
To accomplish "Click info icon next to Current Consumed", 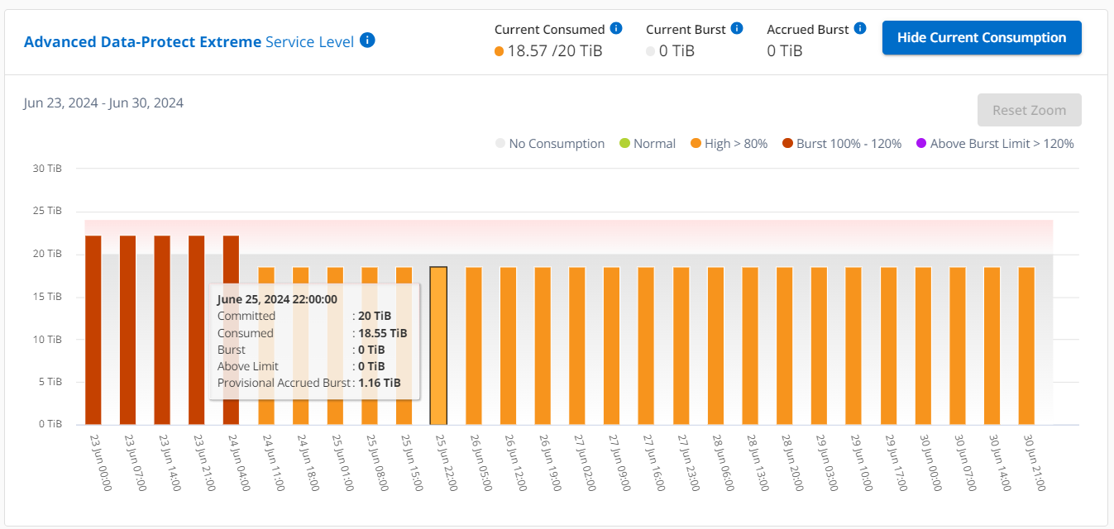I will (x=616, y=28).
